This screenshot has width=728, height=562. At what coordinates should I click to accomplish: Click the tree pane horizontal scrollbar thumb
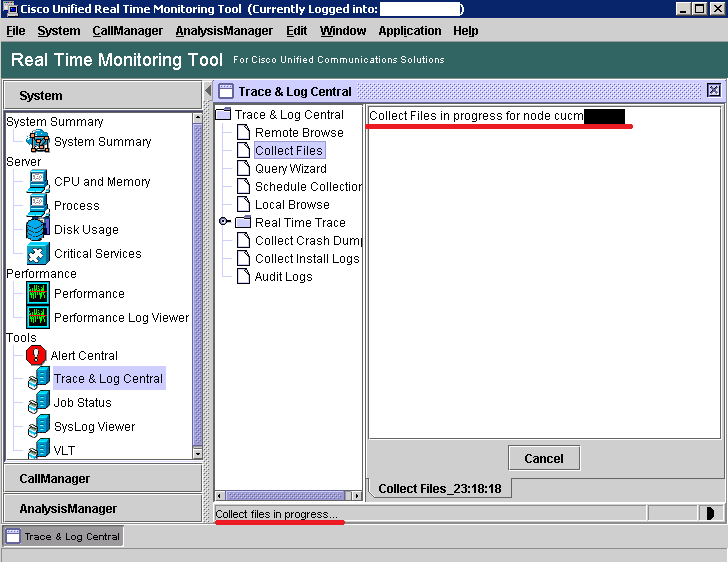(x=285, y=496)
